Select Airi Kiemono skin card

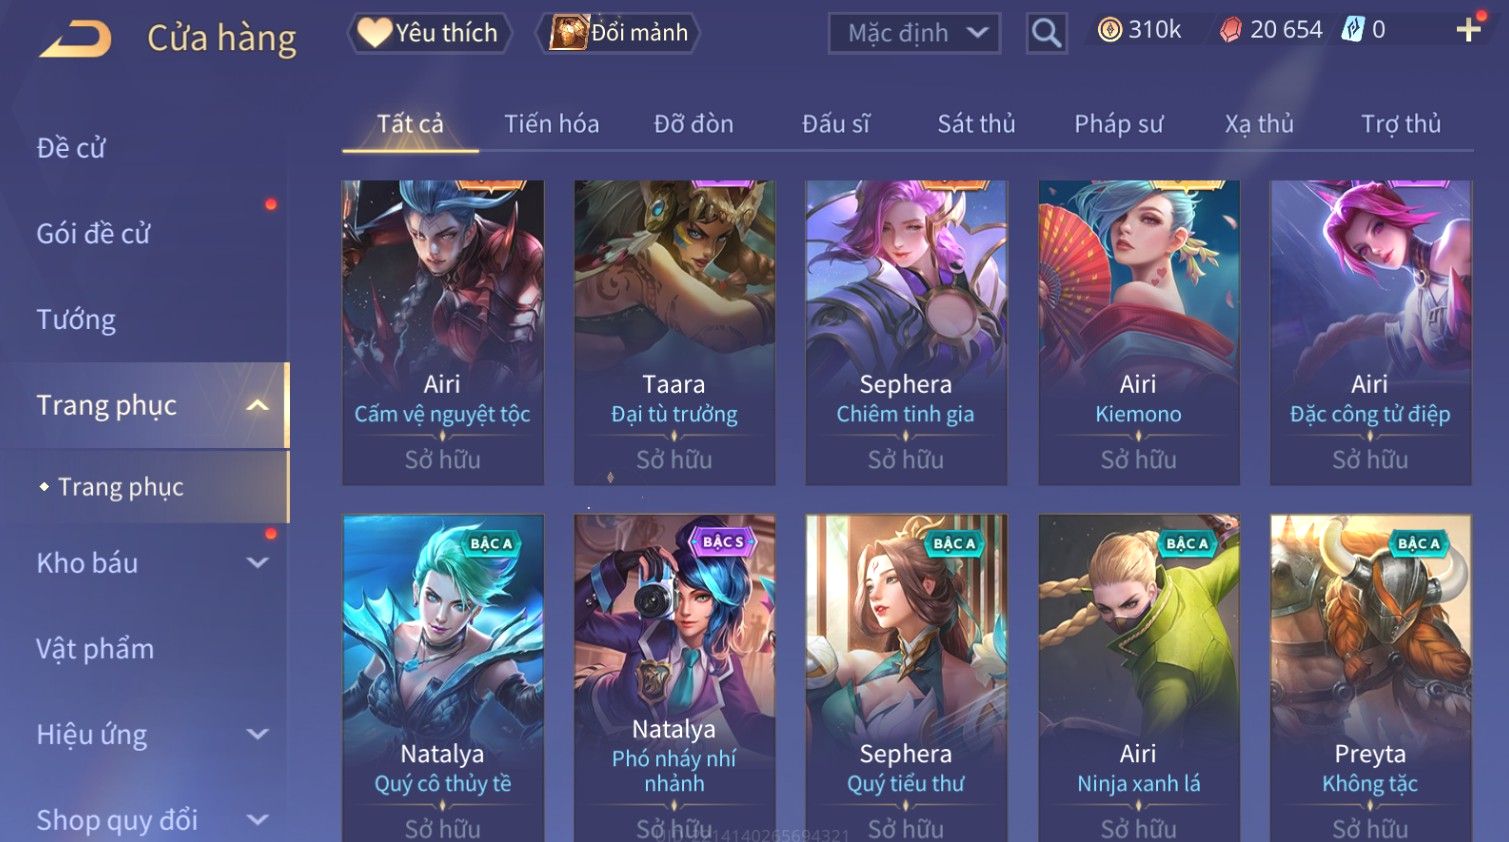tap(1138, 332)
